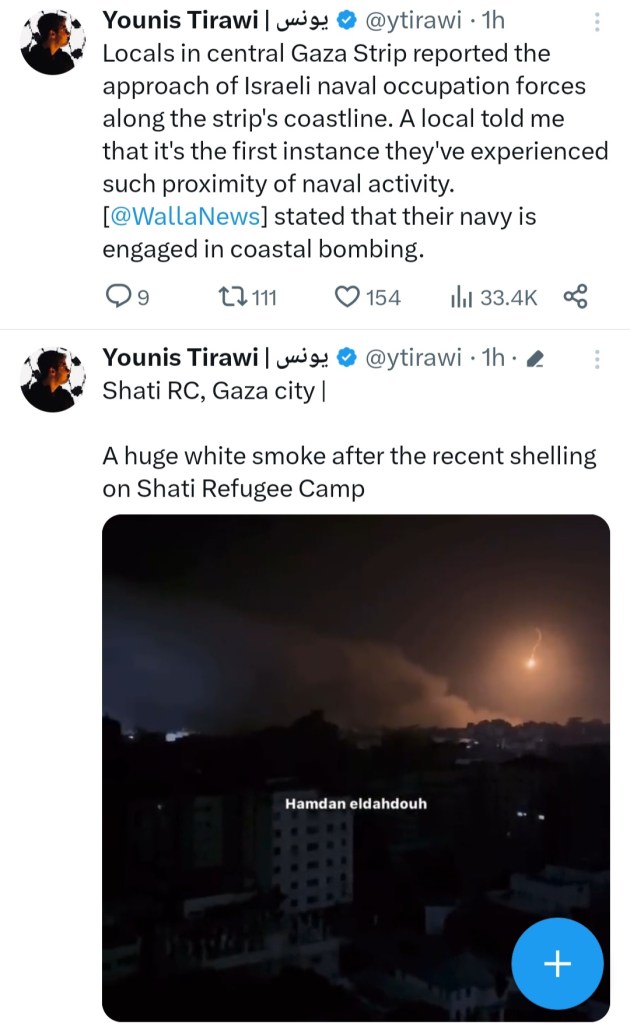The height and width of the screenshot is (1023, 630).
Task: Share the first tweet
Action: (575, 297)
